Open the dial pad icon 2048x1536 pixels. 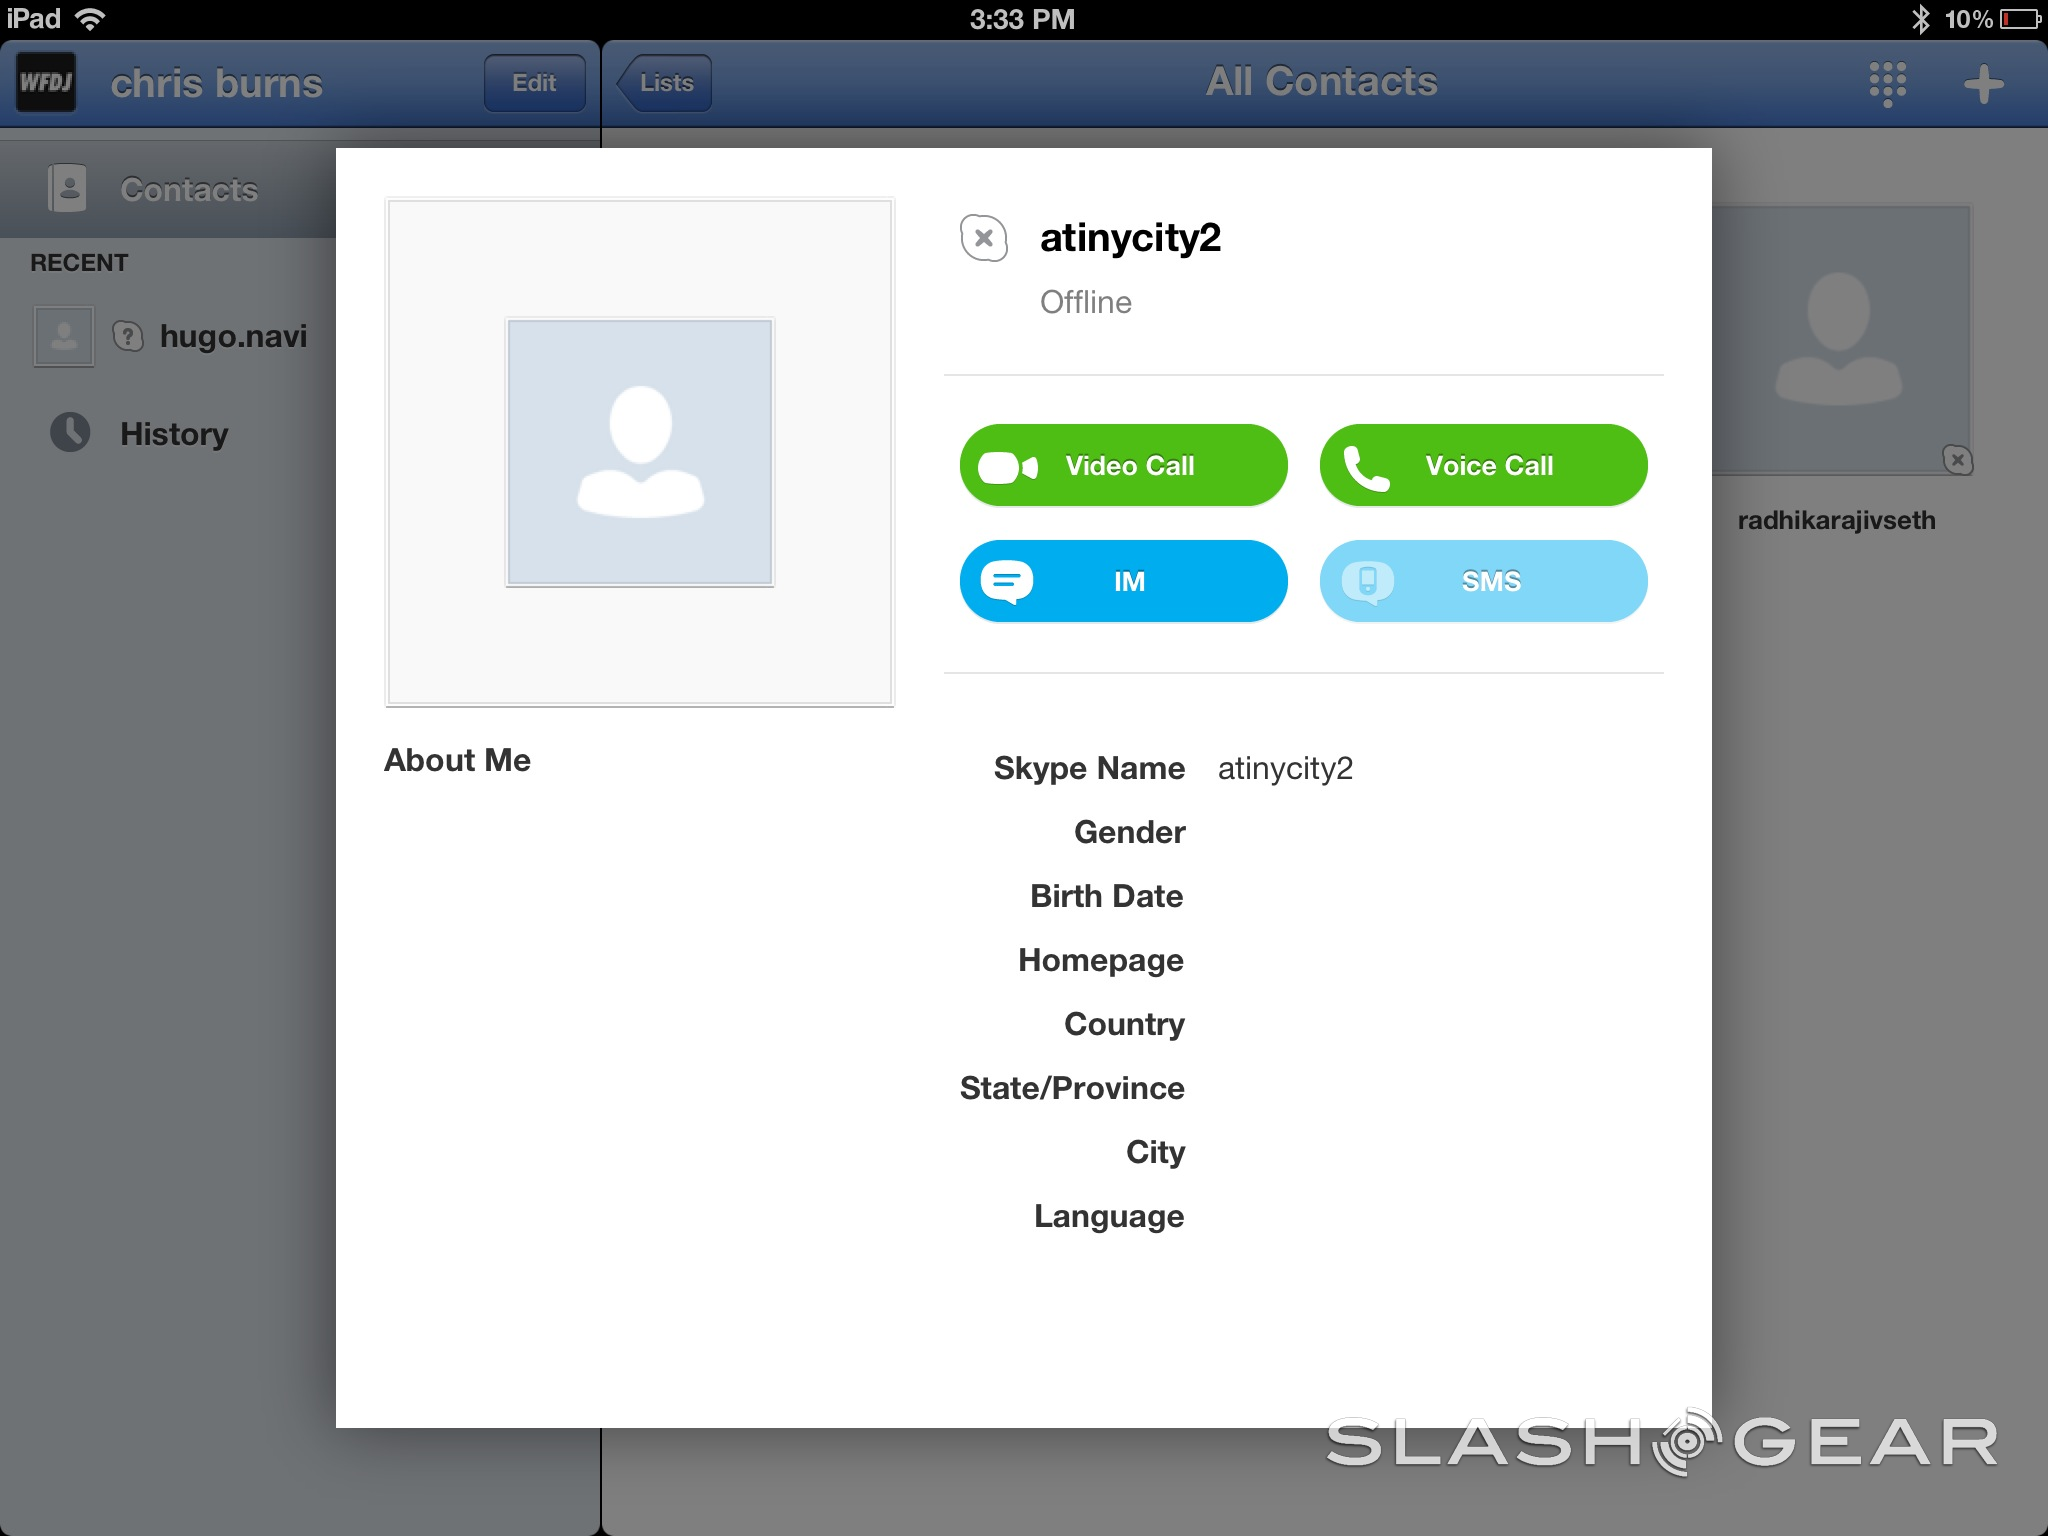pyautogui.click(x=1887, y=83)
